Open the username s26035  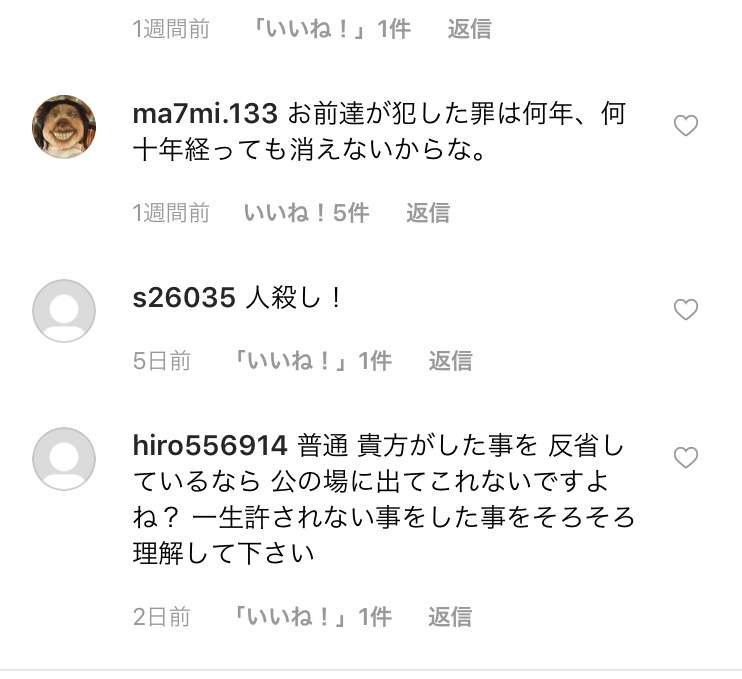184,298
